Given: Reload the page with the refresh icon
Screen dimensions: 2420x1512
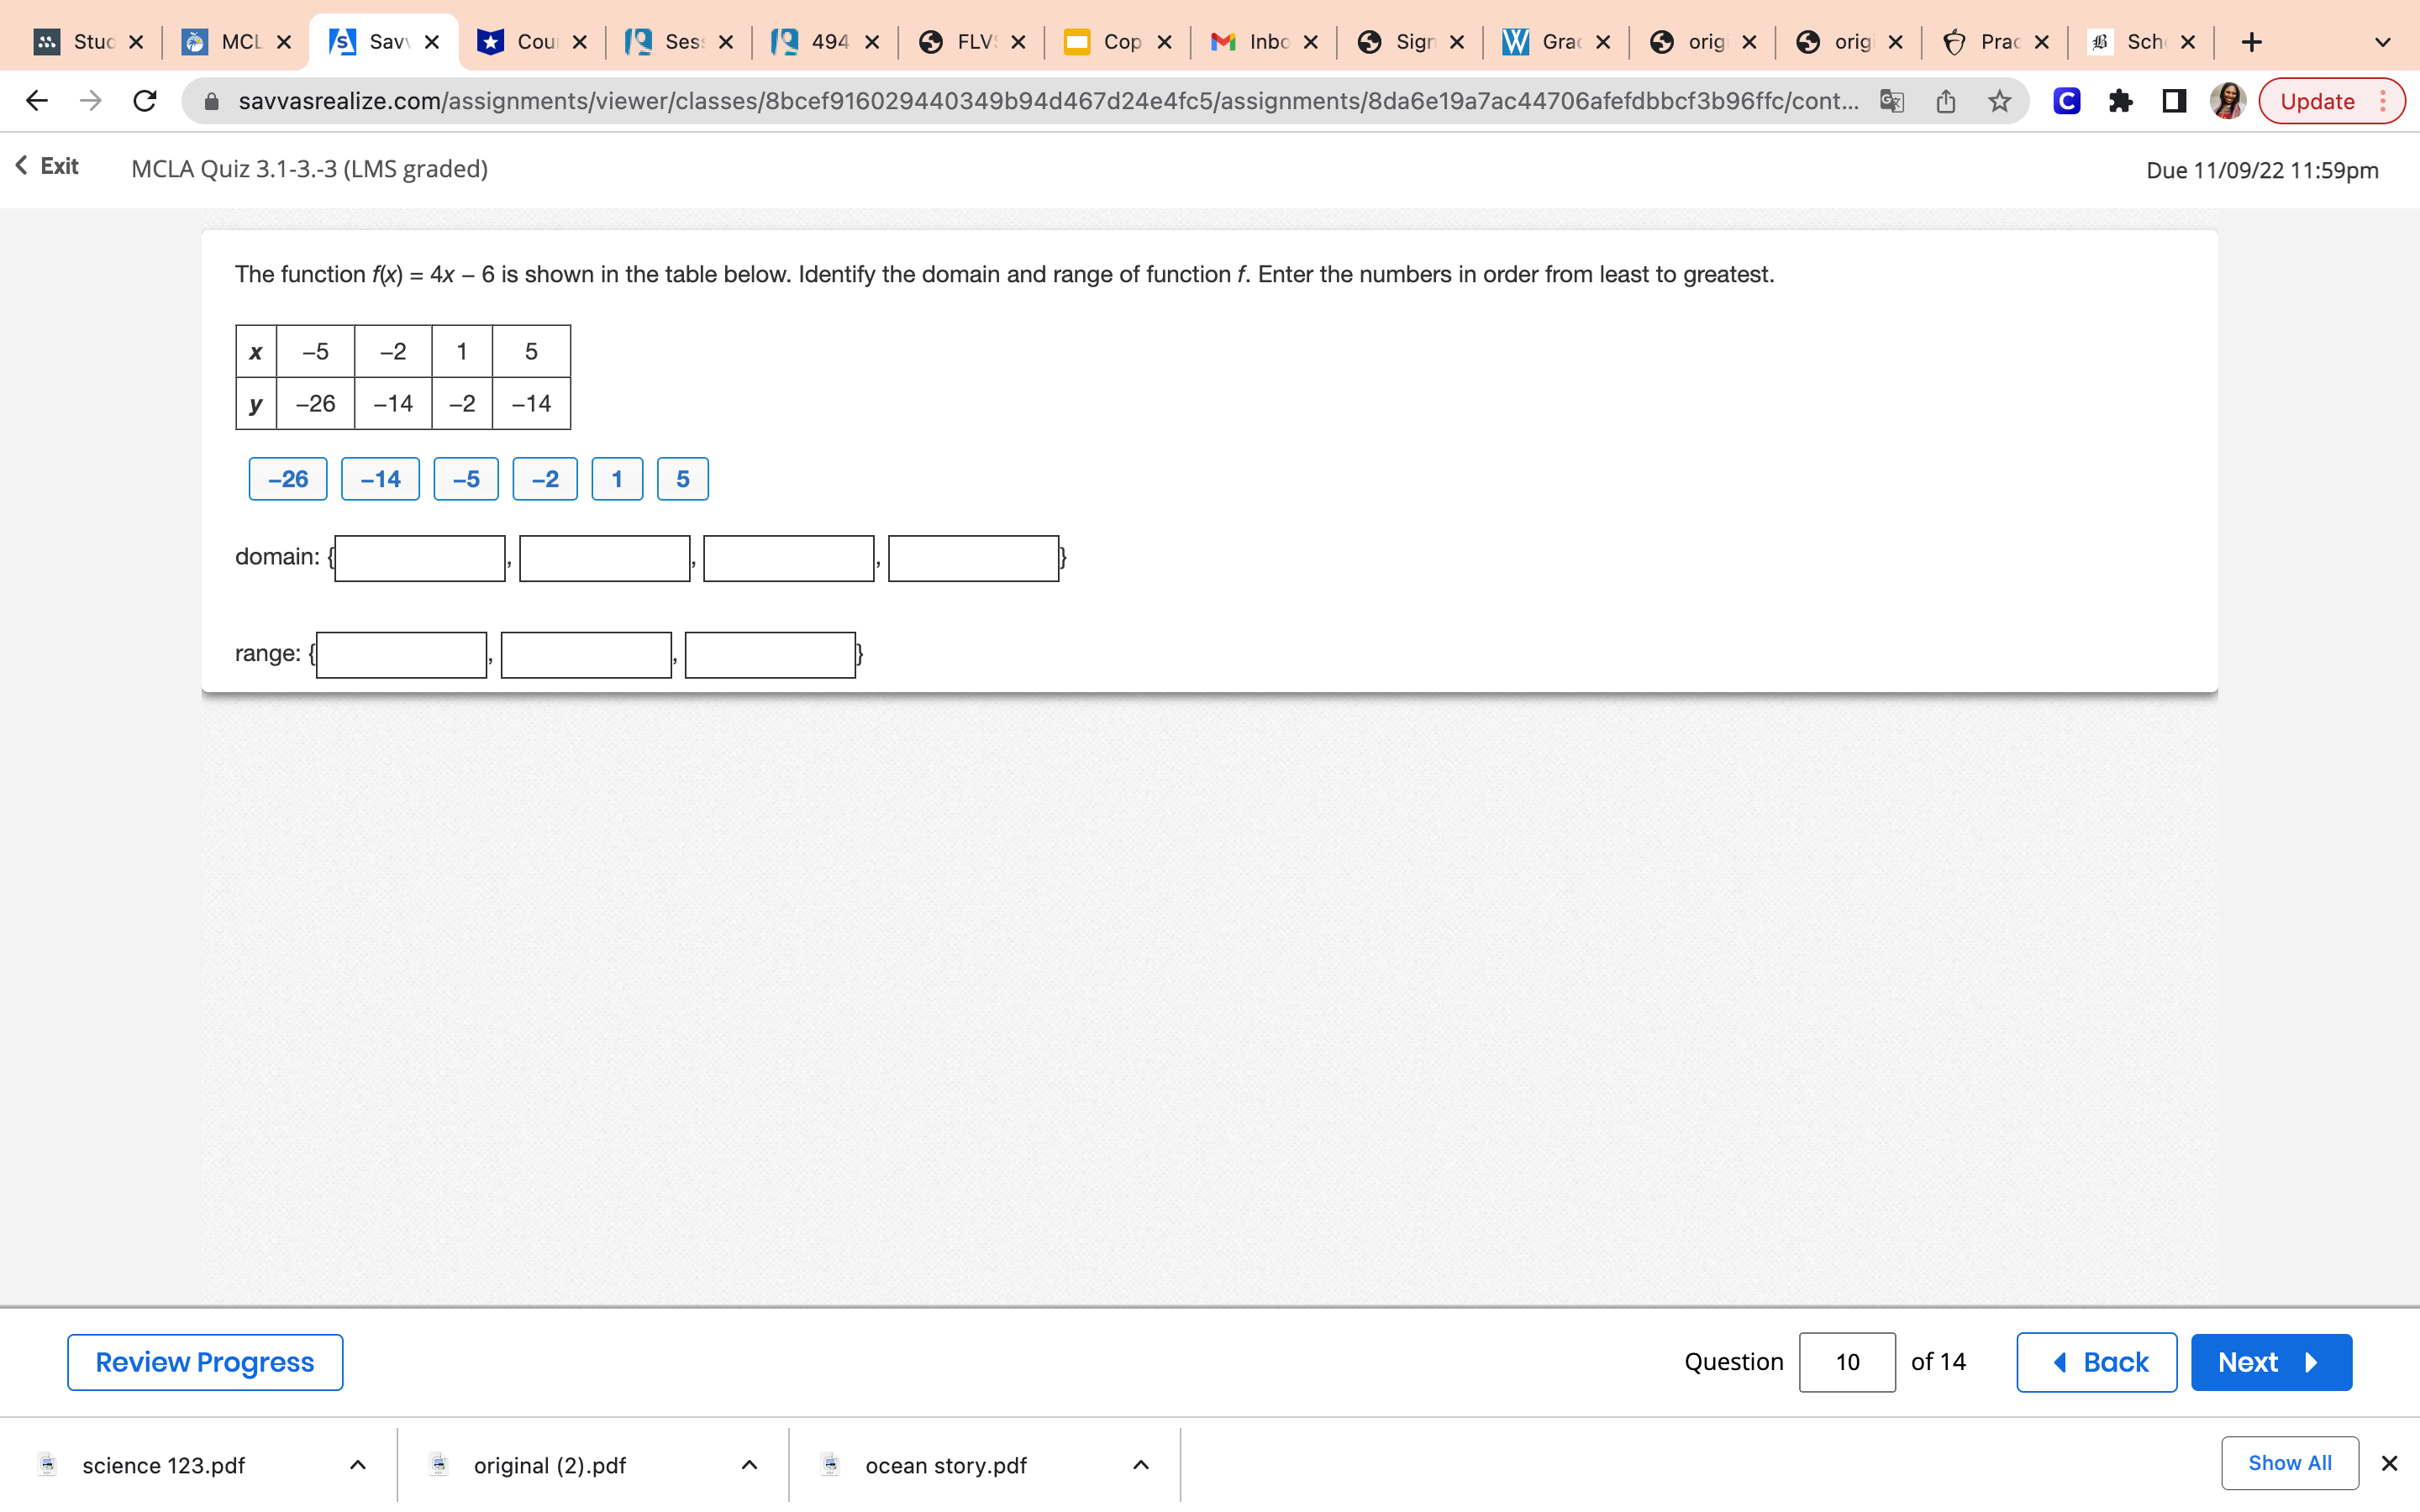Looking at the screenshot, I should (x=145, y=101).
